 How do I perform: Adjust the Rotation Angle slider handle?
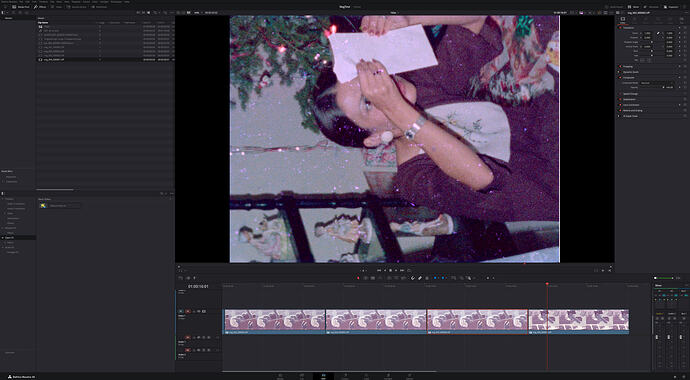652,42
